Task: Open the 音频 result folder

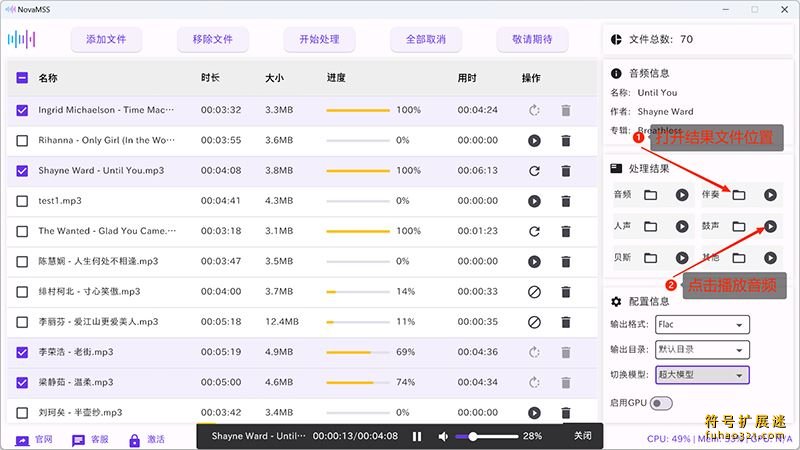Action: (x=651, y=195)
